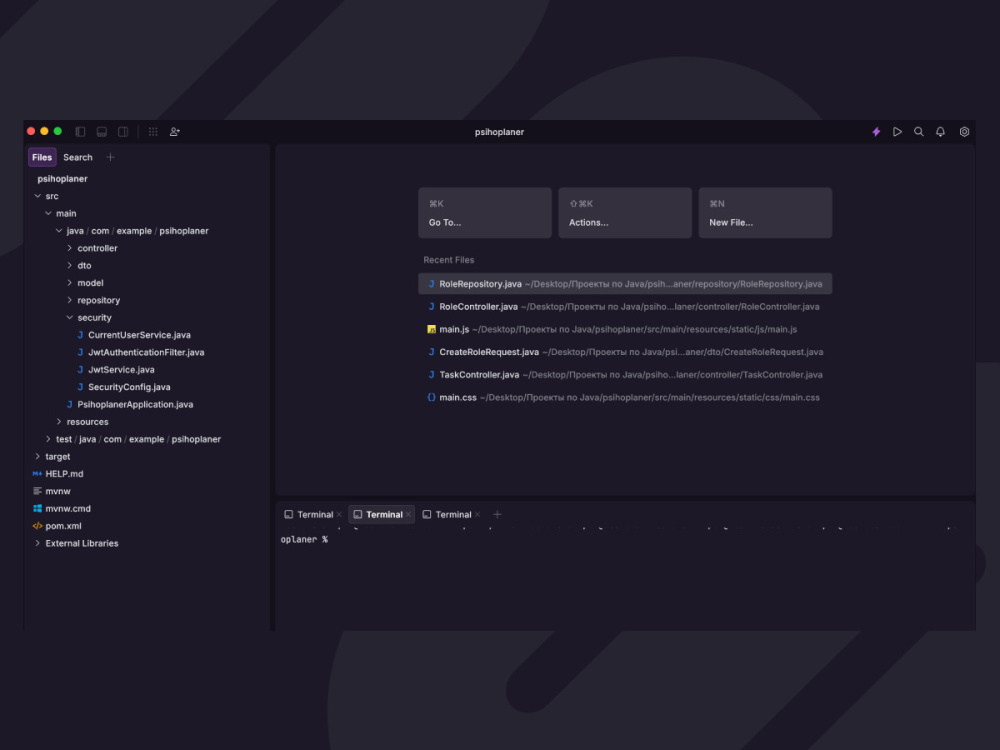
Task: Open recent file main.js
Action: (x=625, y=329)
